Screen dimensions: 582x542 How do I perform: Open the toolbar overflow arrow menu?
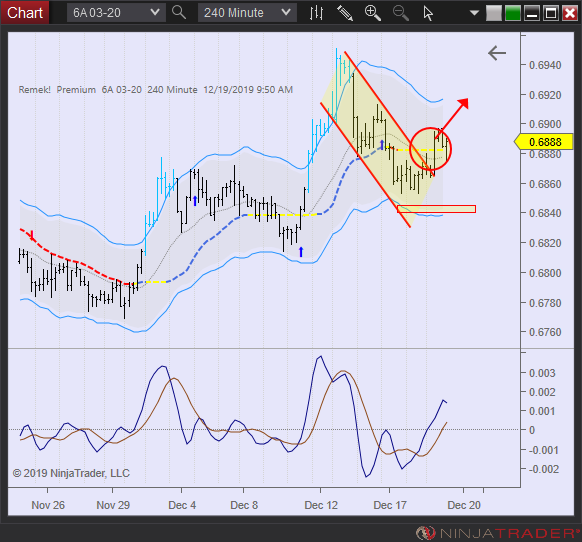(x=474, y=13)
